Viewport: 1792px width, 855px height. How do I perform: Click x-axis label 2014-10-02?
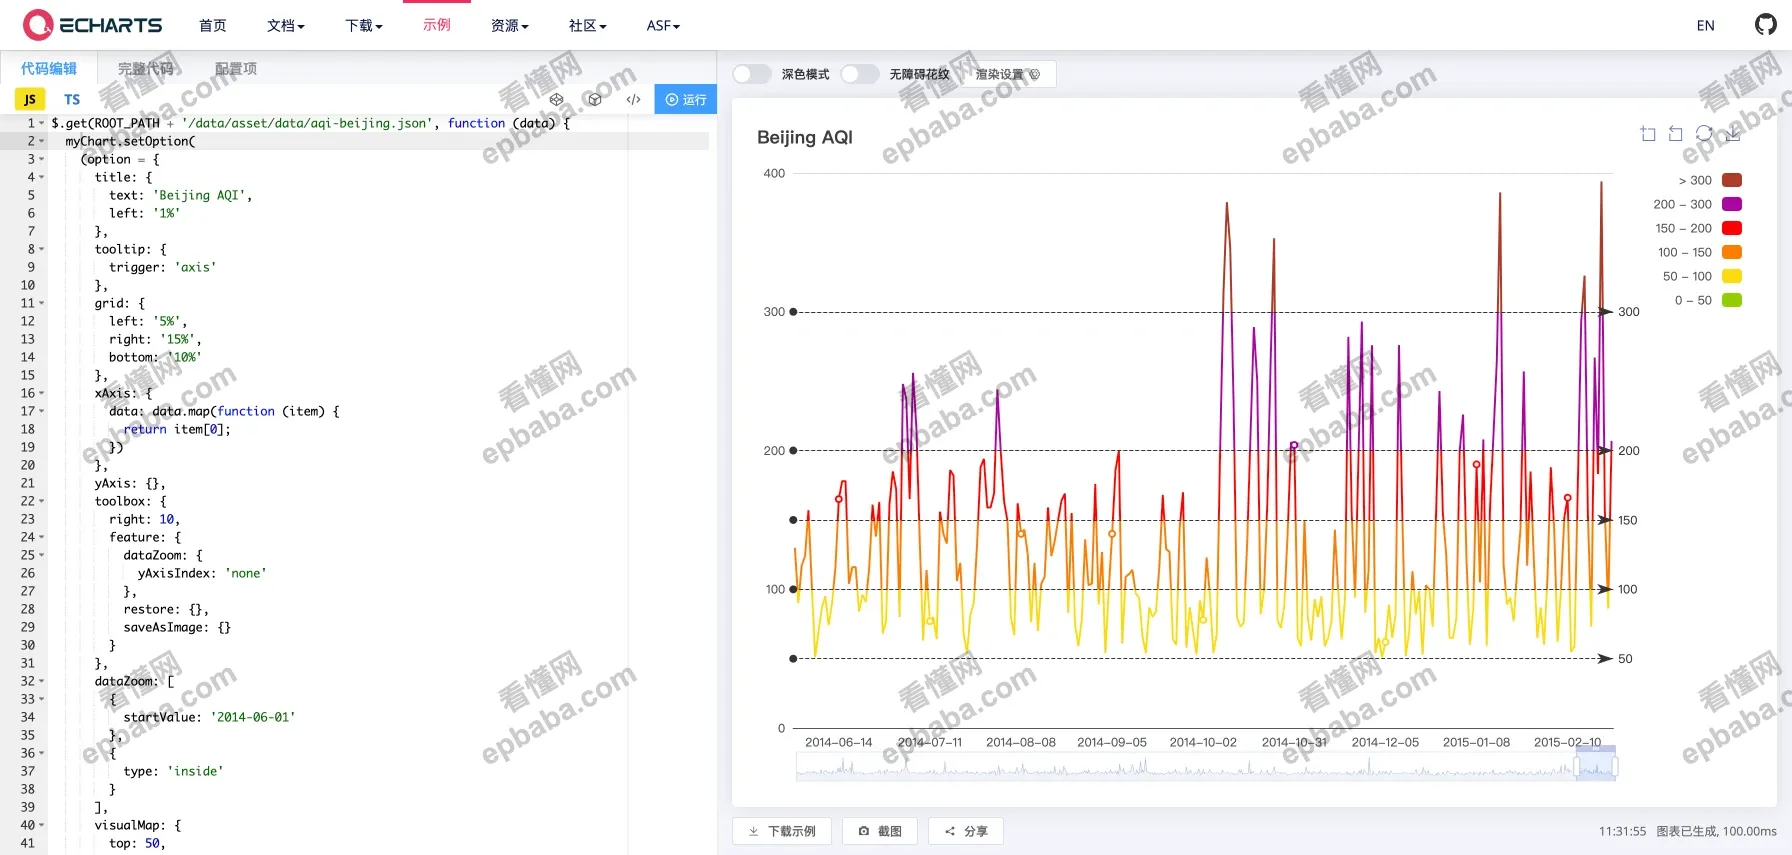click(1203, 742)
